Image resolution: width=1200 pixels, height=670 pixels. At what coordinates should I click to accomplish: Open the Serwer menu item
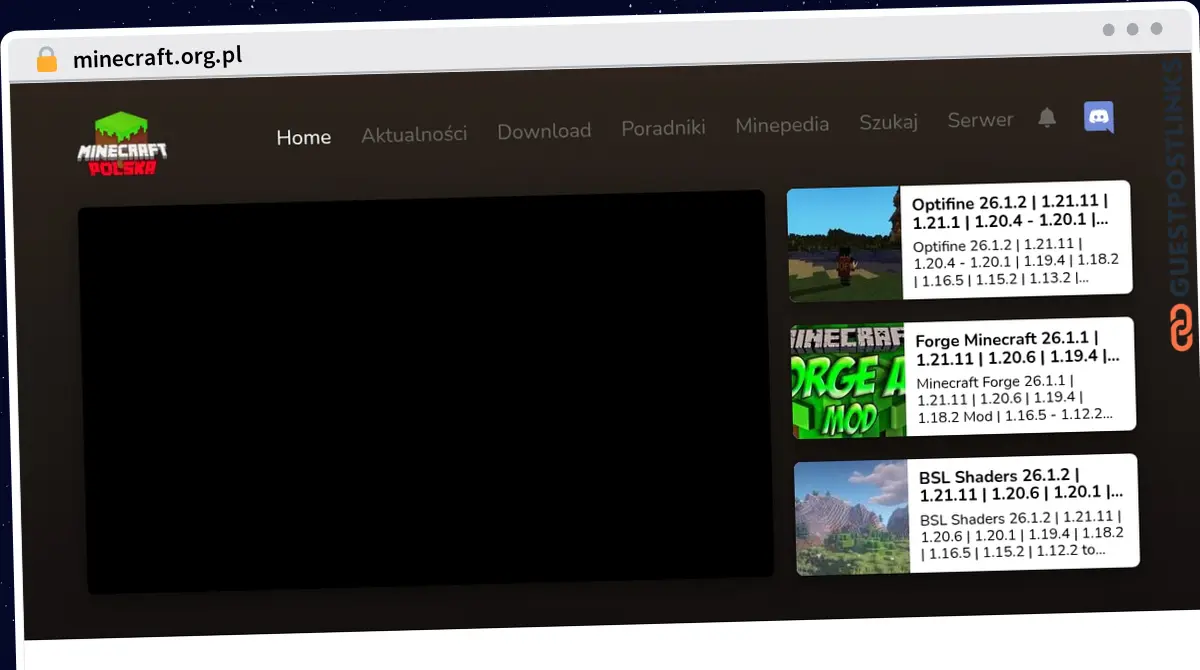coord(981,119)
